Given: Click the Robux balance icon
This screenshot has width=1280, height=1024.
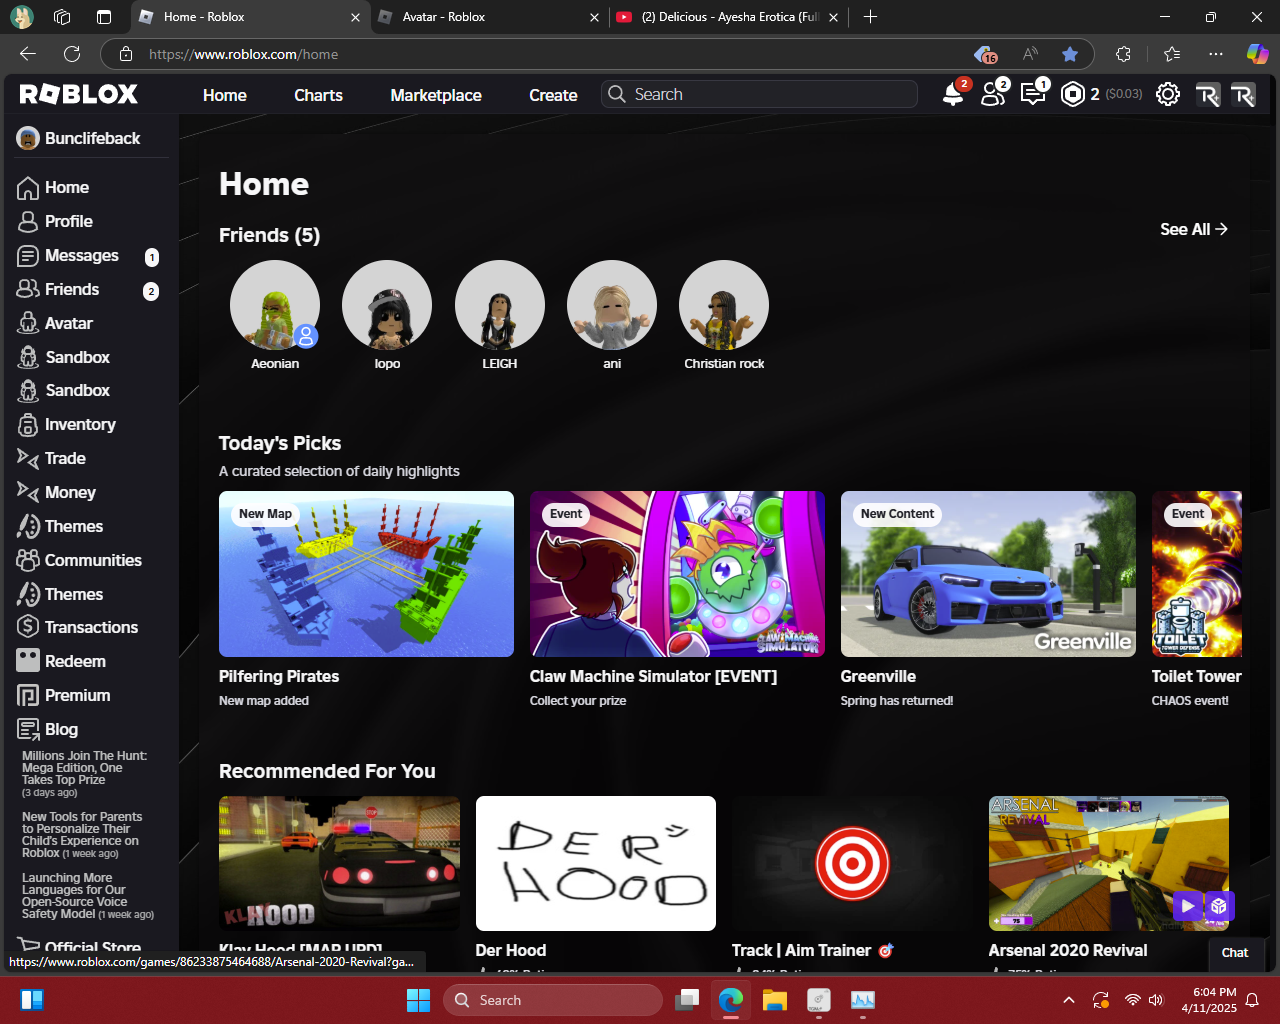Looking at the screenshot, I should tap(1073, 94).
